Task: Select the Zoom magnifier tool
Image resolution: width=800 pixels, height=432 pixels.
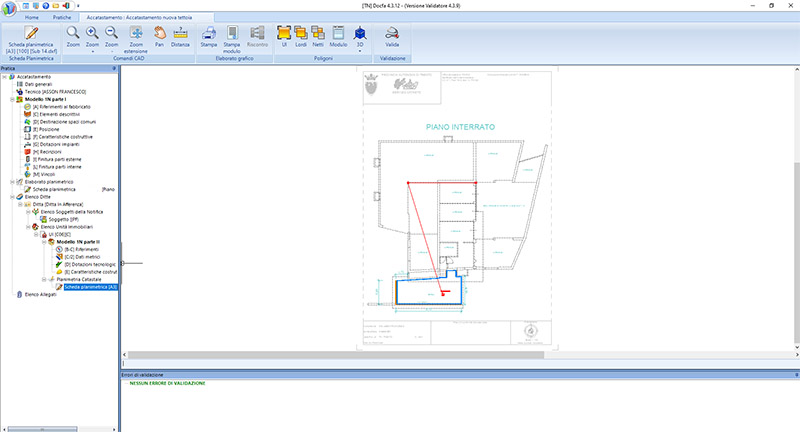Action: (73, 36)
